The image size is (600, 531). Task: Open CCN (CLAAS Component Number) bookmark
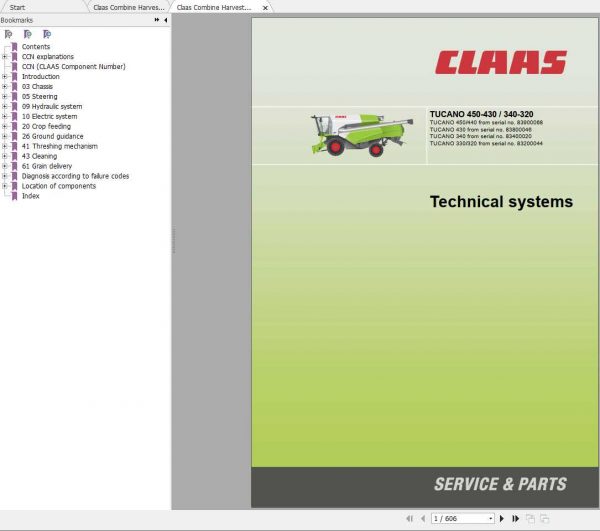(73, 67)
